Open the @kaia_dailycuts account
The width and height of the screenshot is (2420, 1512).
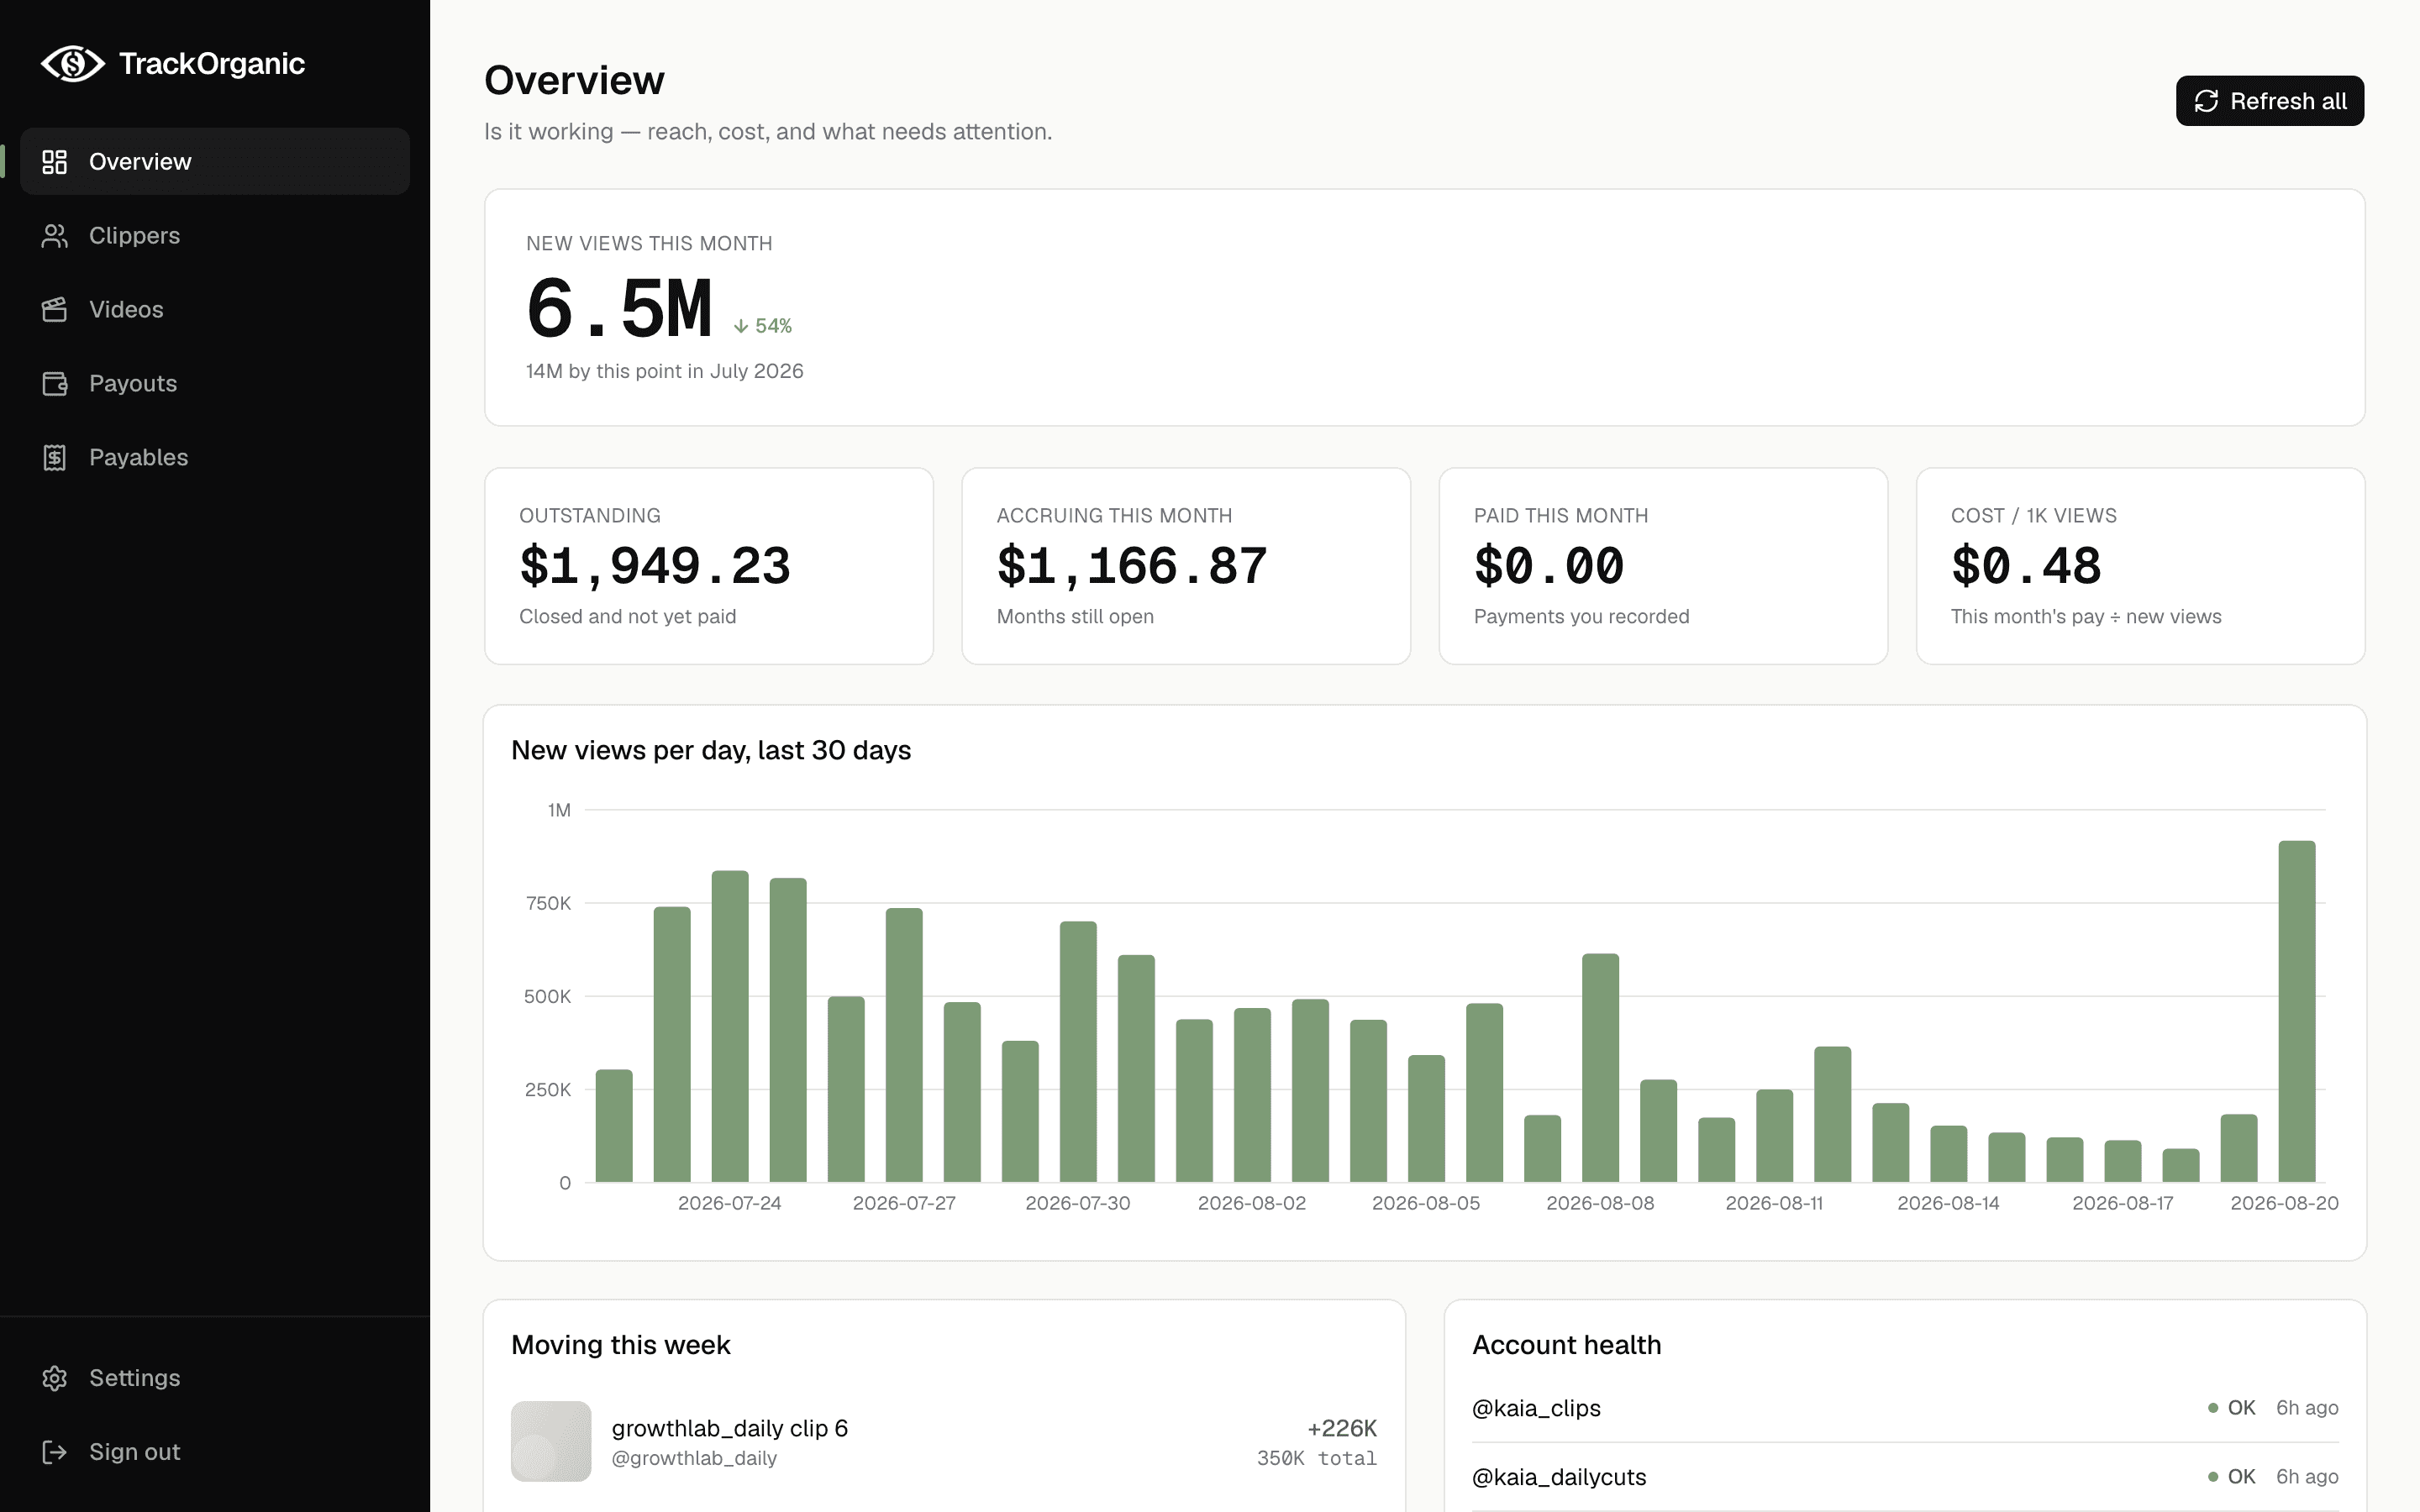coord(1559,1477)
